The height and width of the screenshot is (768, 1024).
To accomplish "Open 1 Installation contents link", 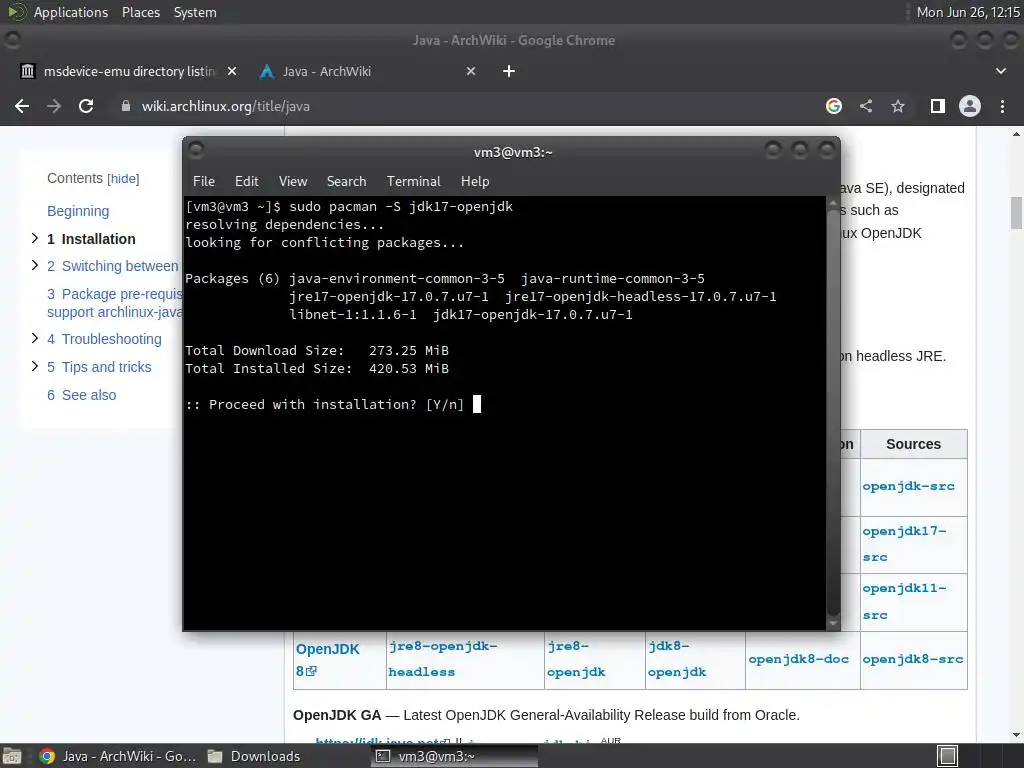I will coord(91,239).
